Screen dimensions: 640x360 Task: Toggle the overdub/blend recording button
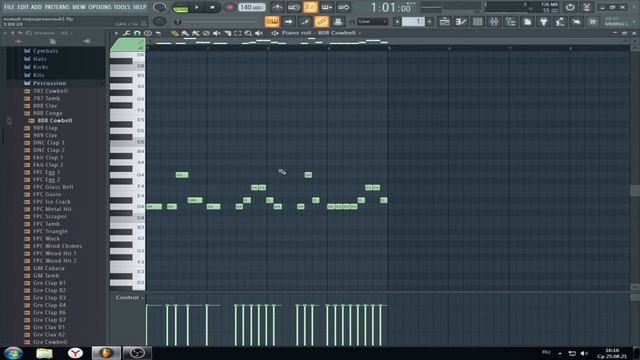[x=327, y=7]
